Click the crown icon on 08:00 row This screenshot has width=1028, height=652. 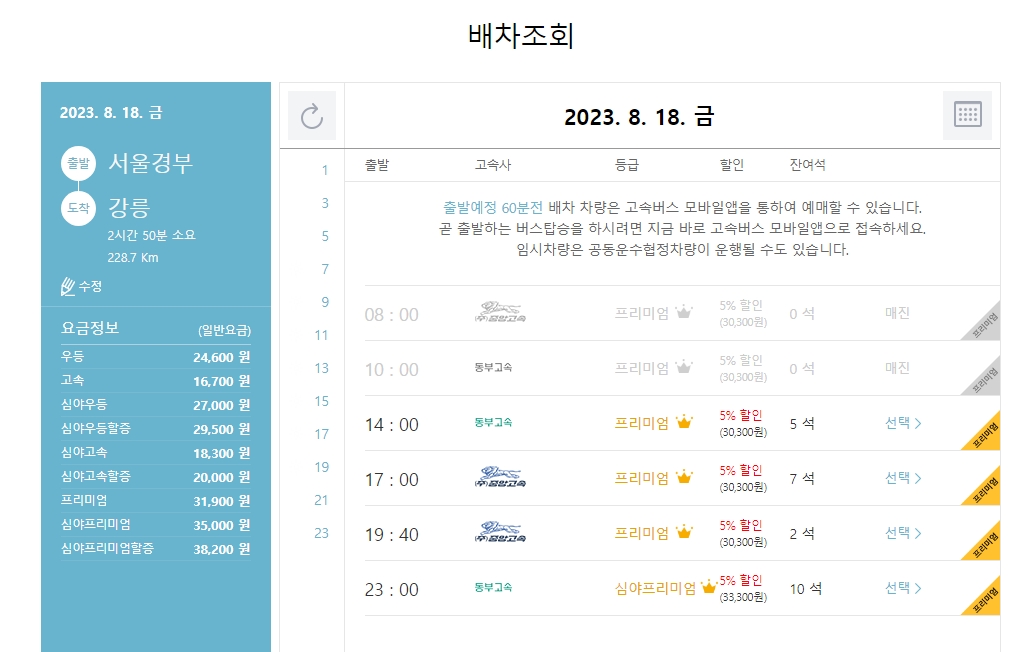click(684, 312)
